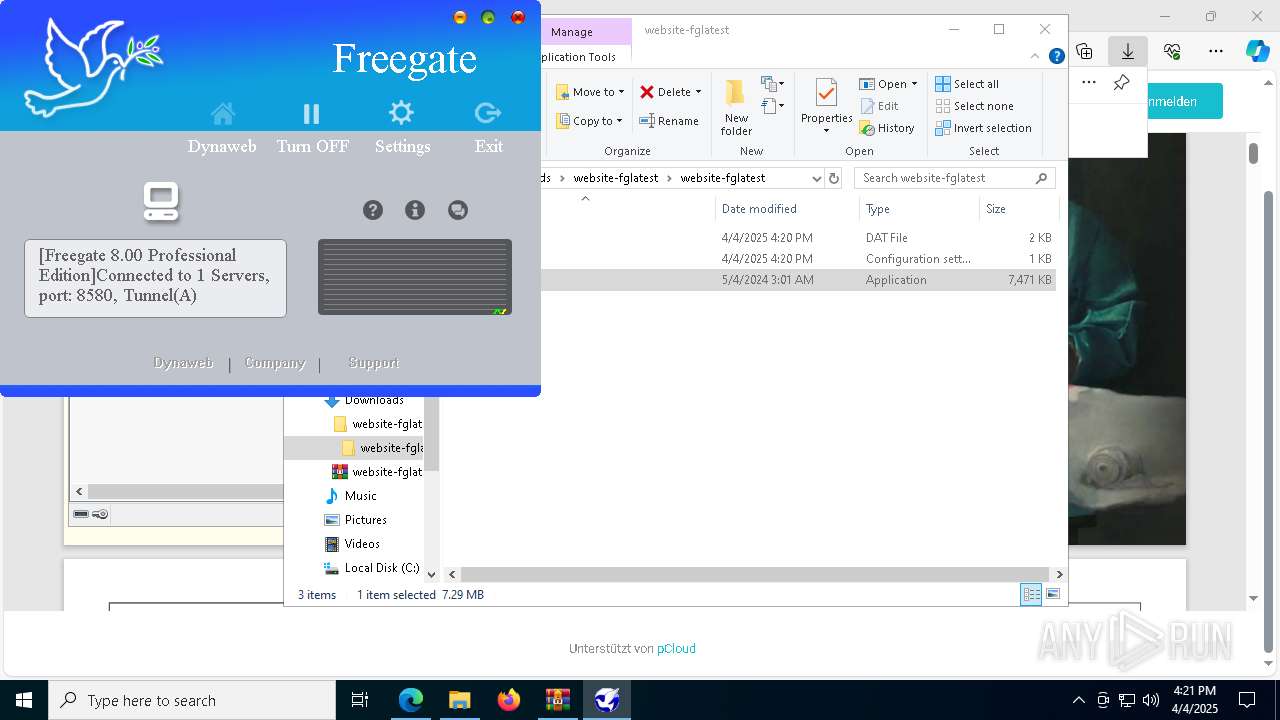Open Dynaweb link at Freegate bottom
The image size is (1280, 720).
pyautogui.click(x=183, y=363)
